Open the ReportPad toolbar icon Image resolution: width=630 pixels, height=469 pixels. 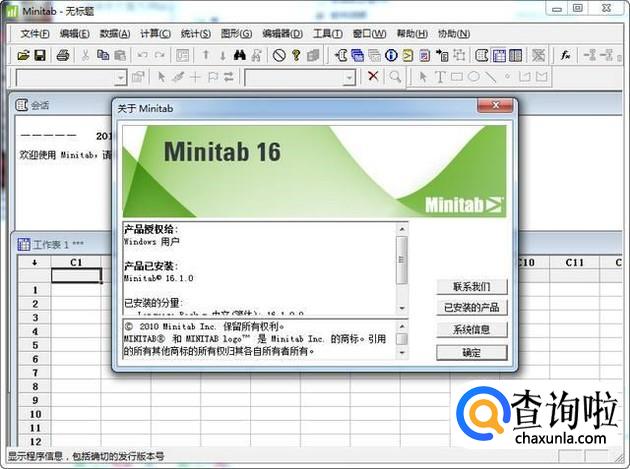(x=425, y=55)
